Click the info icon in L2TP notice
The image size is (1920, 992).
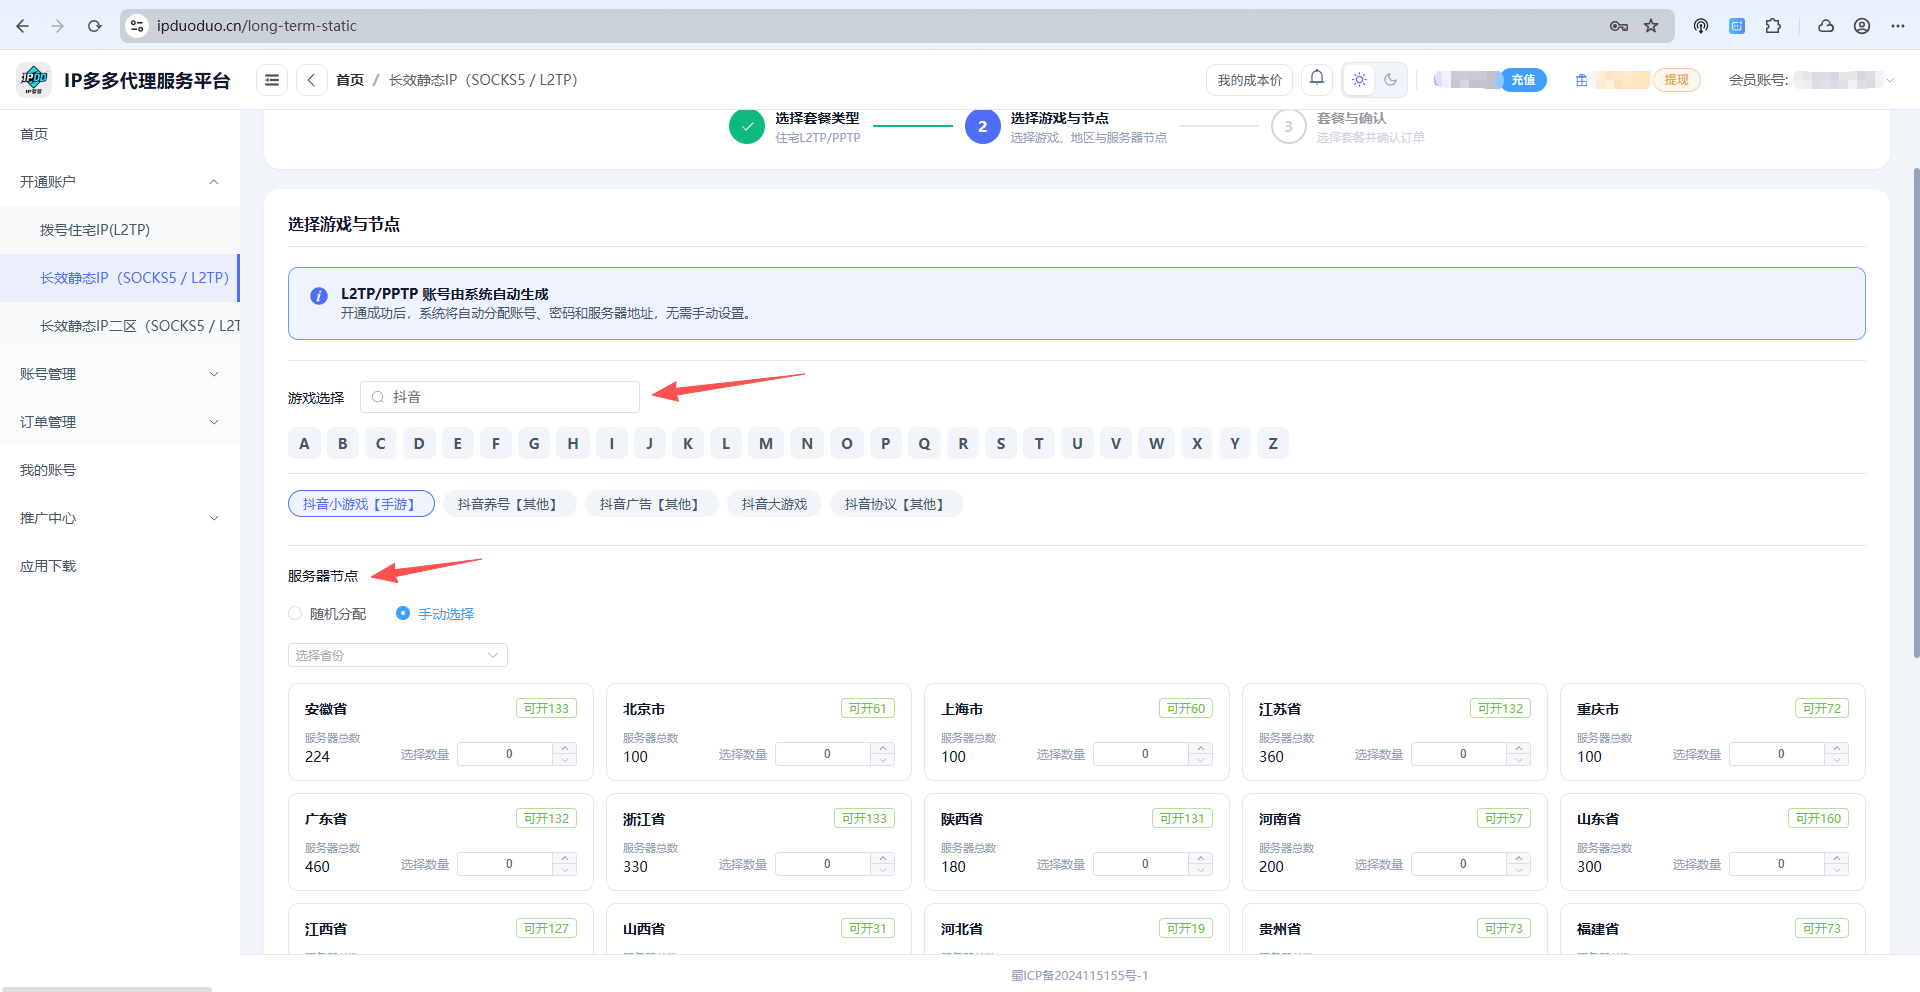coord(318,296)
